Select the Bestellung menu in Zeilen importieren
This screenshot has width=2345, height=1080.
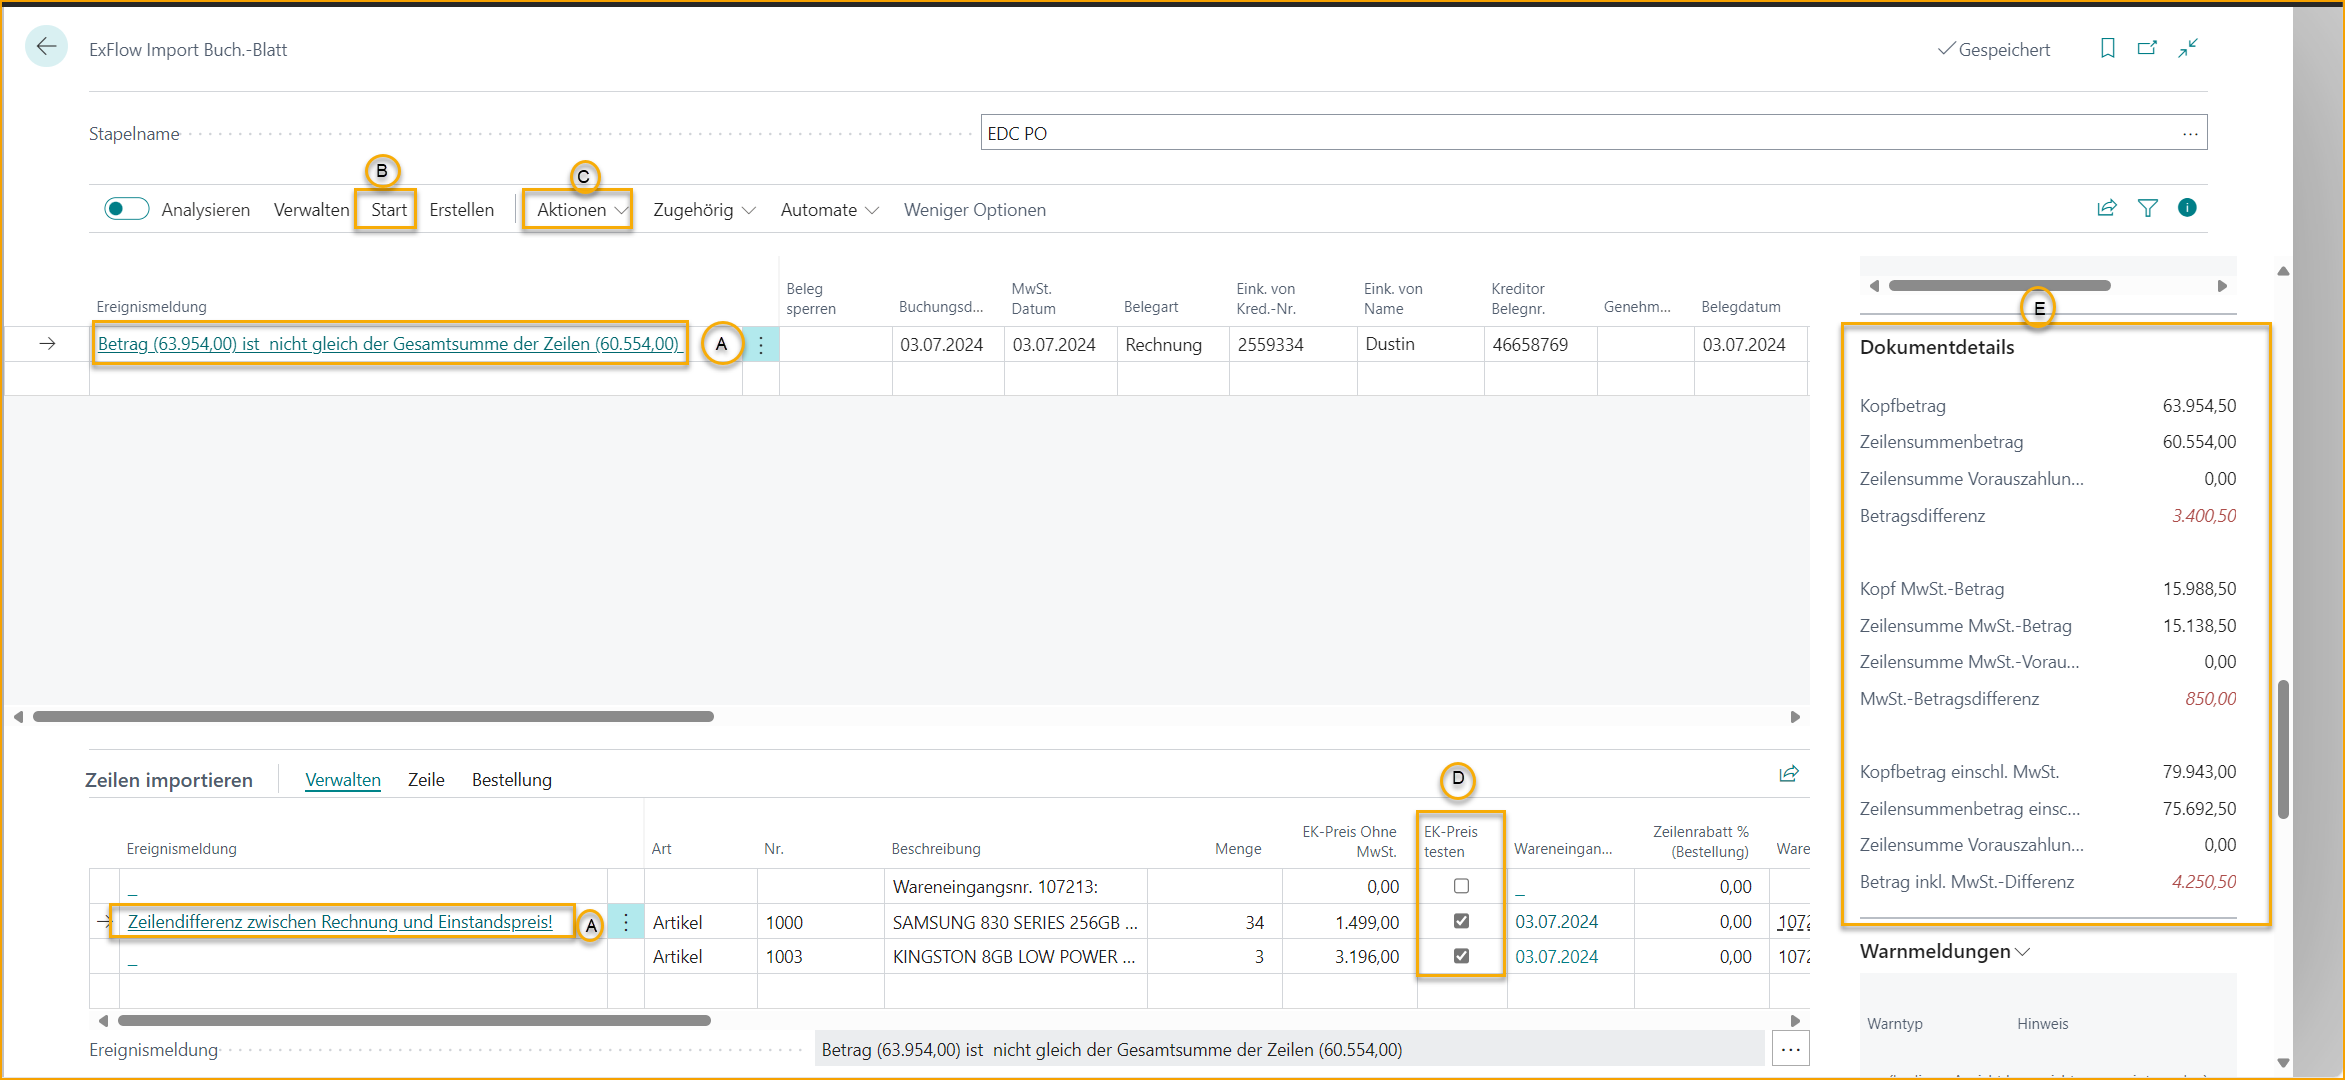pos(511,779)
